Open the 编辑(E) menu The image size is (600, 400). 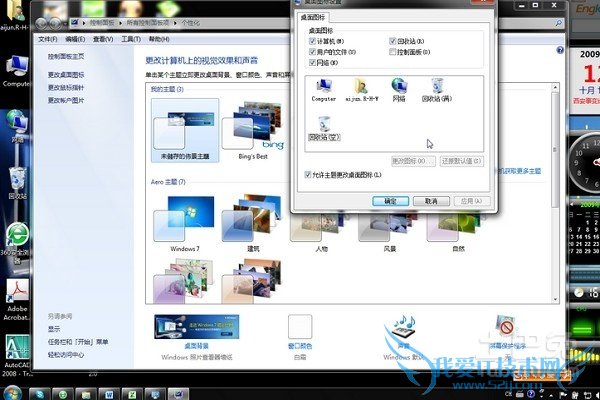pos(75,39)
